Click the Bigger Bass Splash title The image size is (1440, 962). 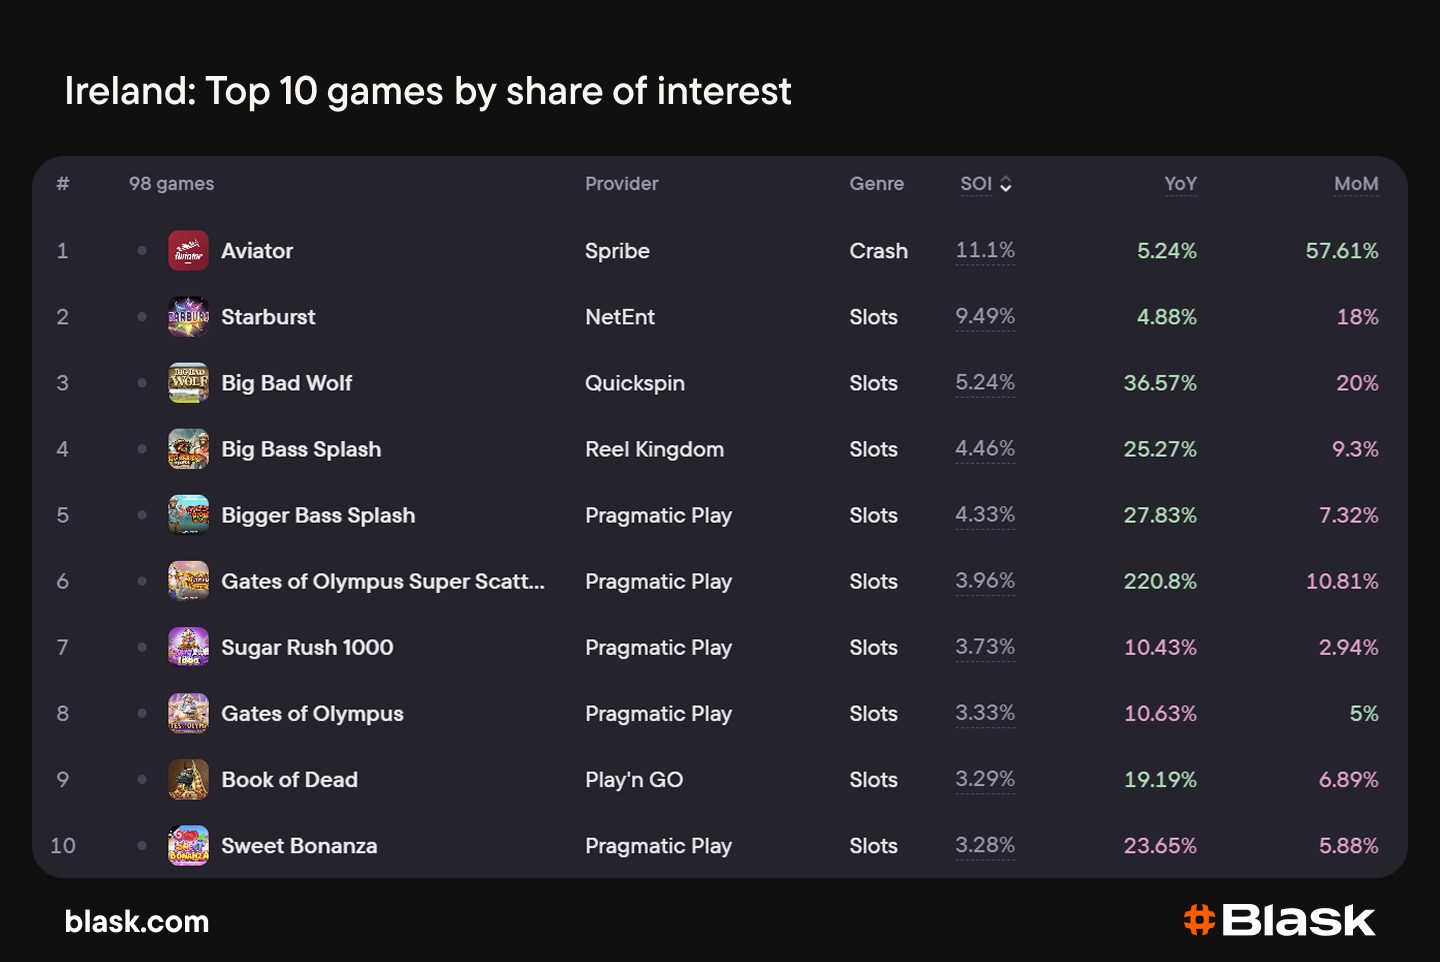click(x=318, y=515)
